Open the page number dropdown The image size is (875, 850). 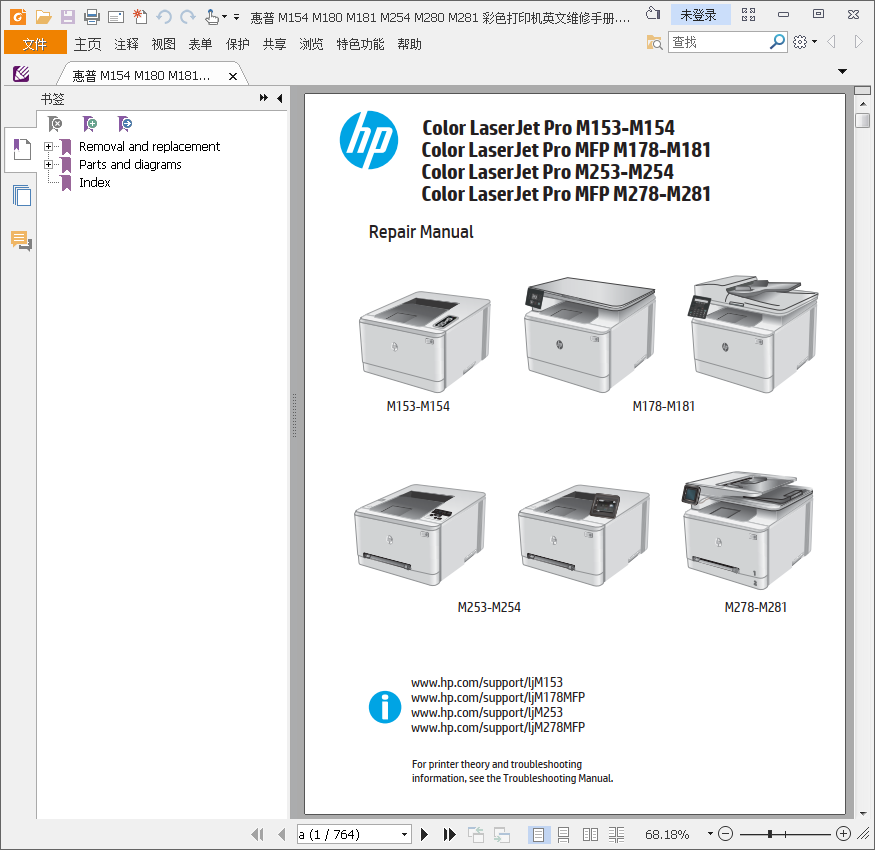(x=405, y=835)
